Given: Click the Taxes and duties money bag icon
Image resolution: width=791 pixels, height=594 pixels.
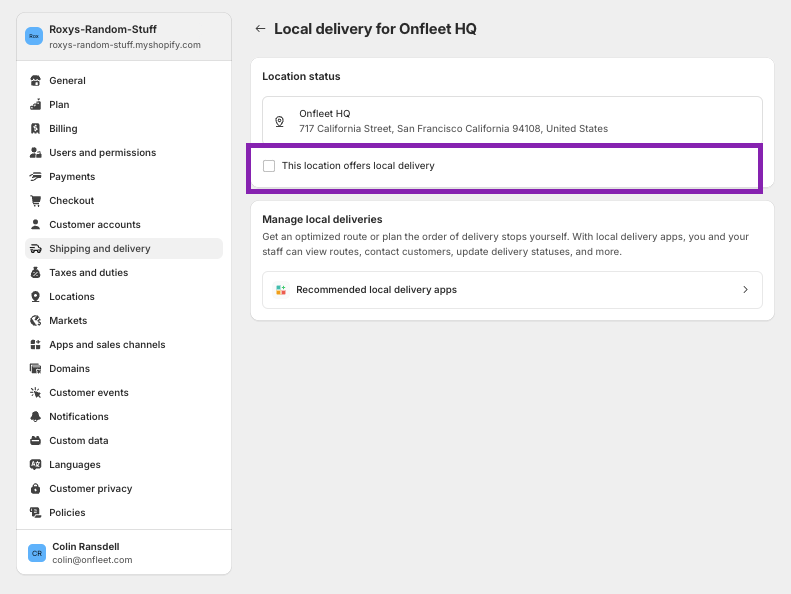Looking at the screenshot, I should point(35,273).
